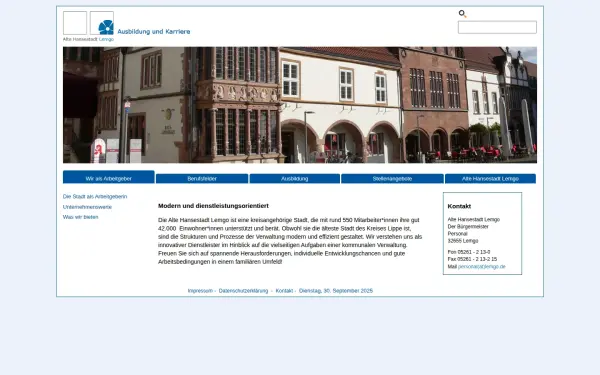Click the date Dienstag, 30. September 2025
The height and width of the screenshot is (375, 600).
pos(336,291)
